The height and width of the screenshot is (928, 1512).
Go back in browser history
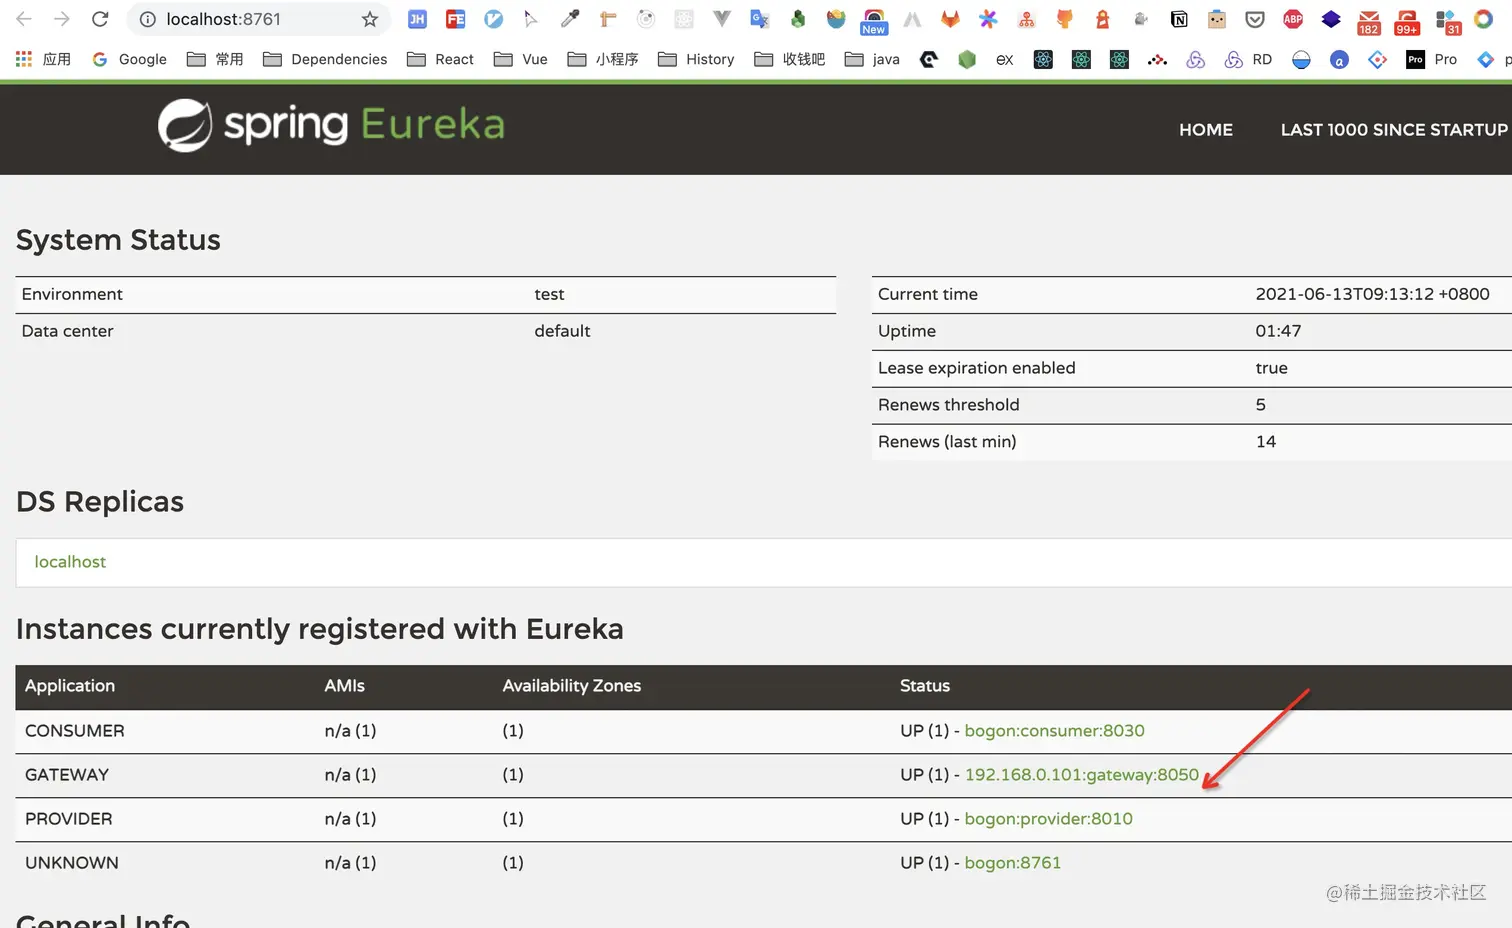[x=24, y=19]
